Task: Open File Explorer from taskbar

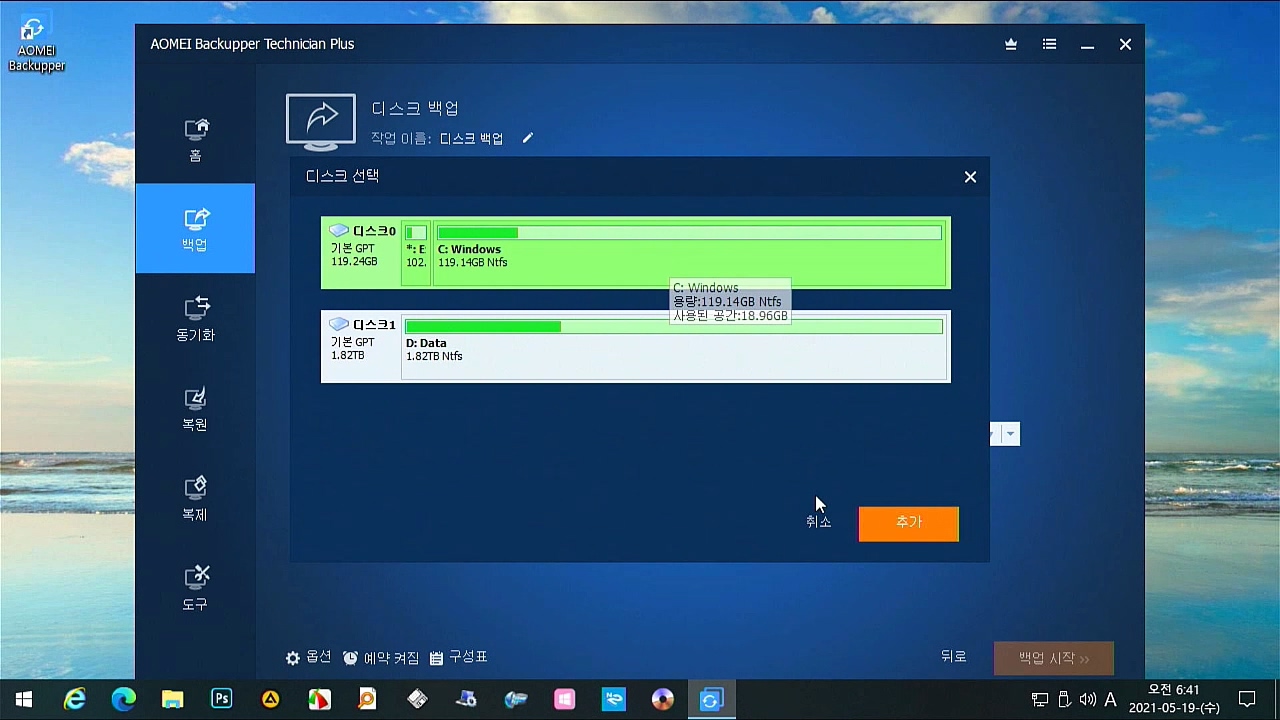Action: click(x=172, y=699)
